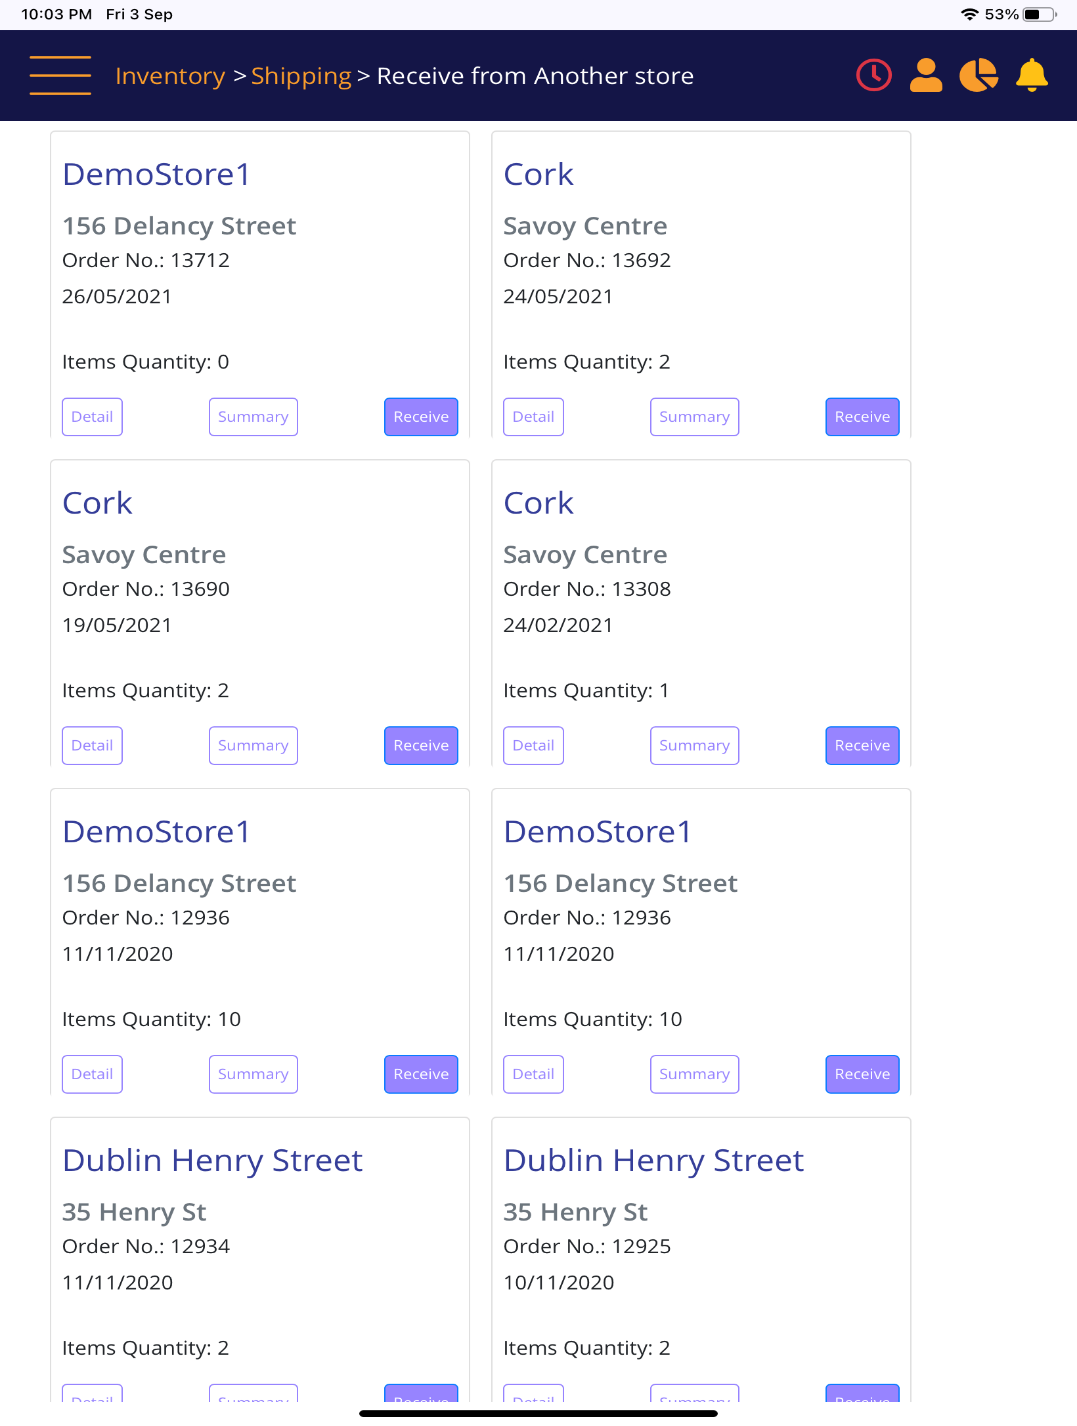
Task: Open Summary for order 13308
Action: [x=694, y=746]
